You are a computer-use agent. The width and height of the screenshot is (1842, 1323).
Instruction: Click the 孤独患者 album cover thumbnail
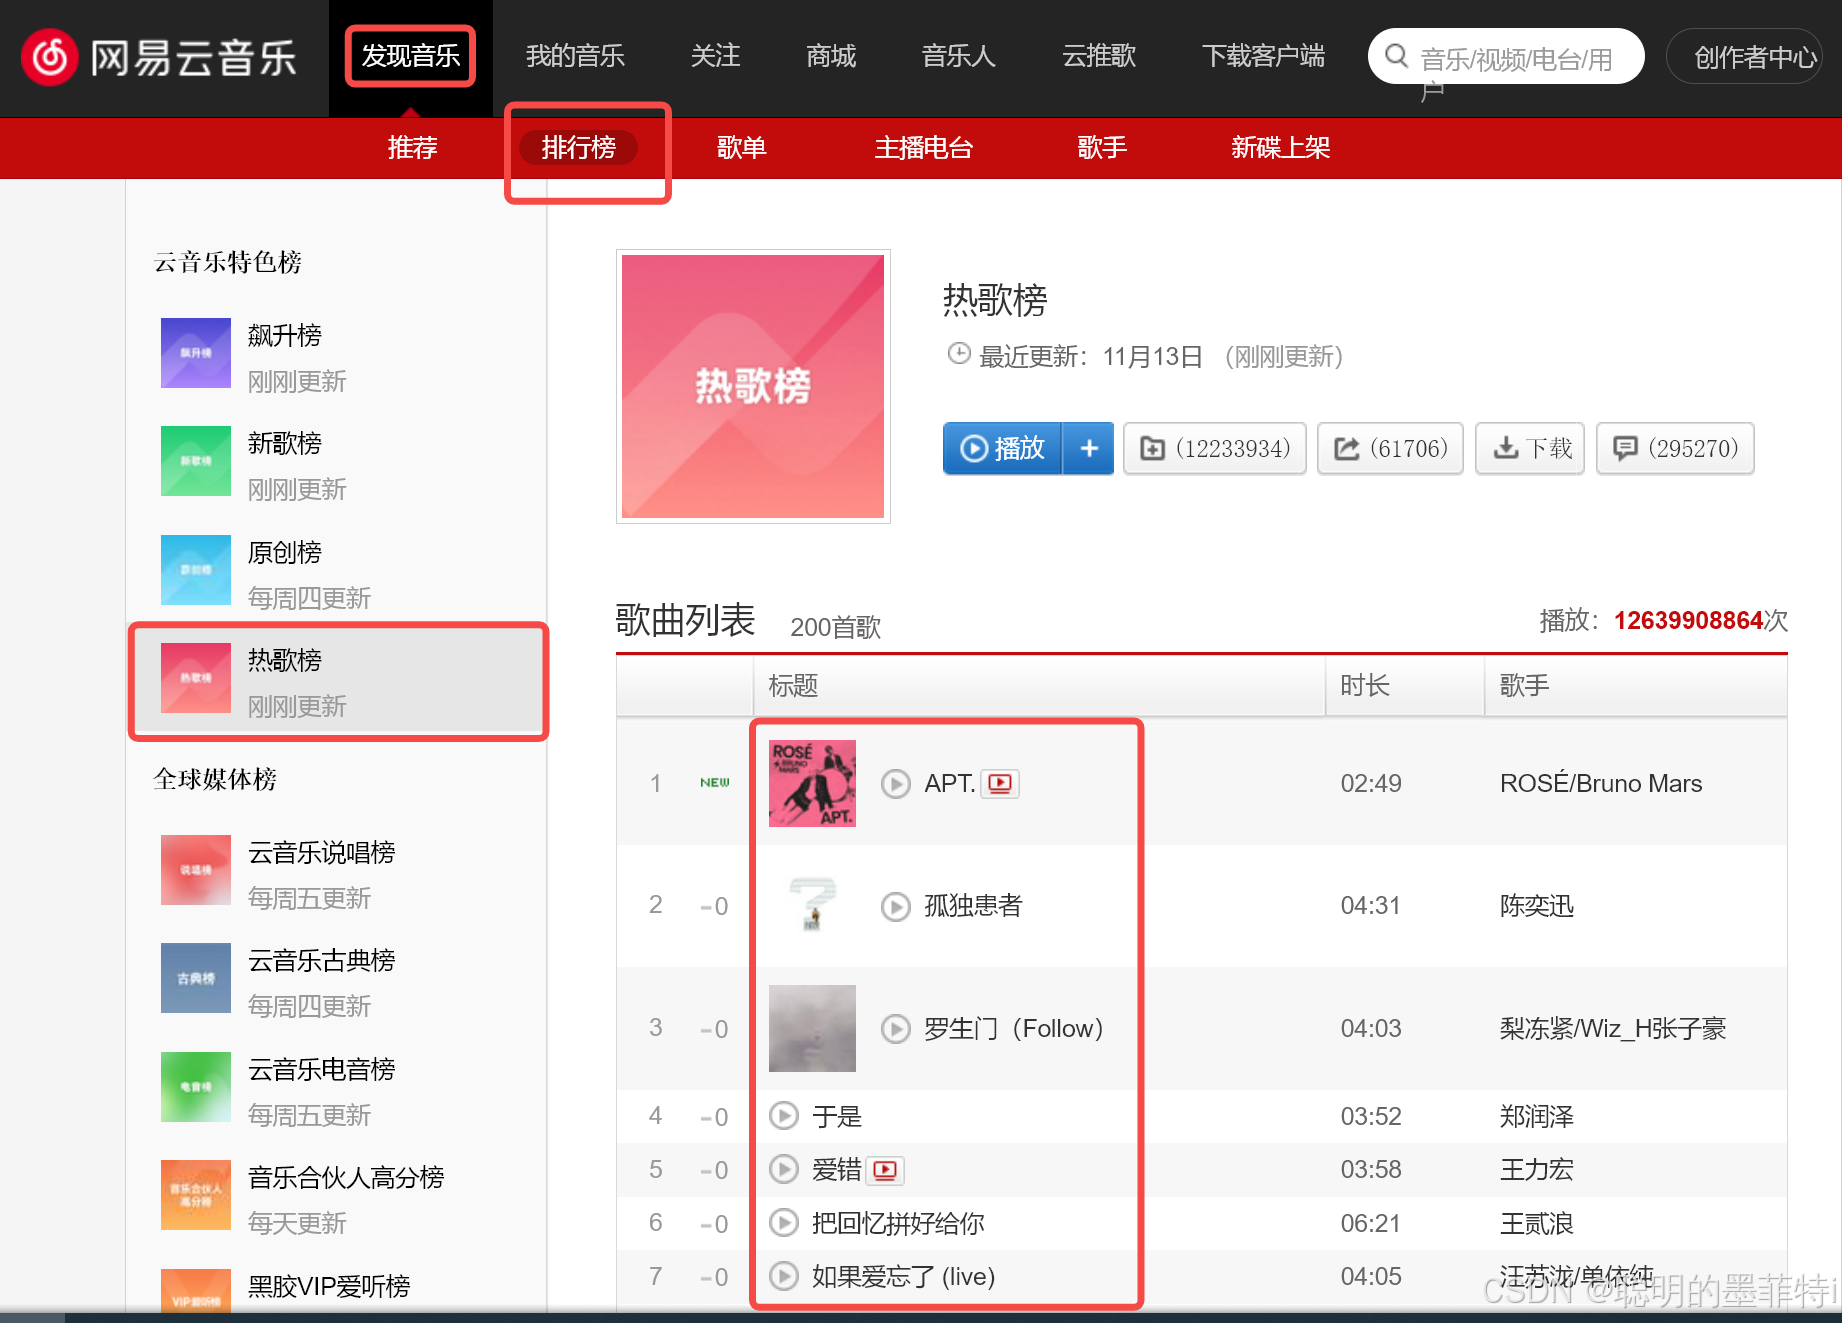[812, 906]
